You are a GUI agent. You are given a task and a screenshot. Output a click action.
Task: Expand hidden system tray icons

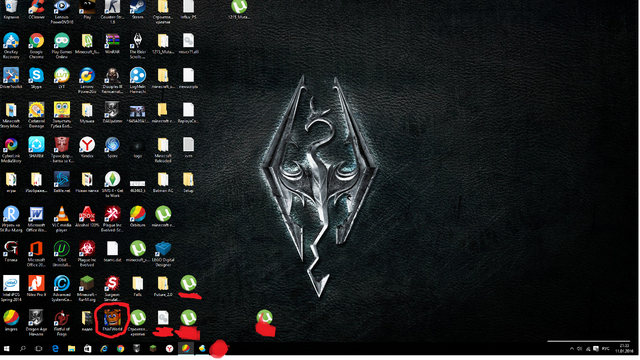[x=572, y=349]
